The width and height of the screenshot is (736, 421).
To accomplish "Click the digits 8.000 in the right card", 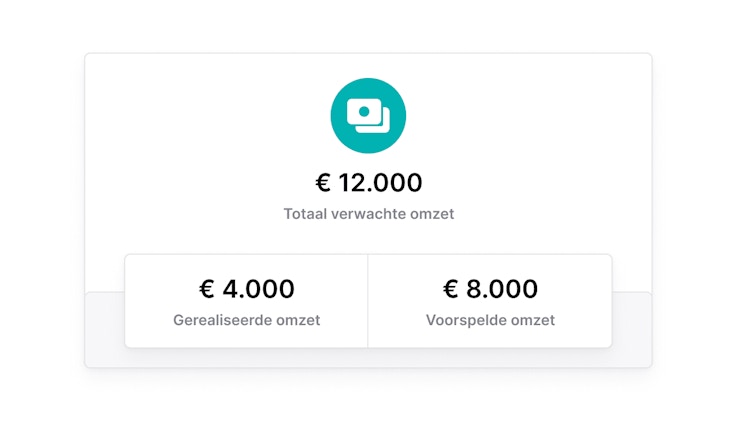I will (502, 289).
